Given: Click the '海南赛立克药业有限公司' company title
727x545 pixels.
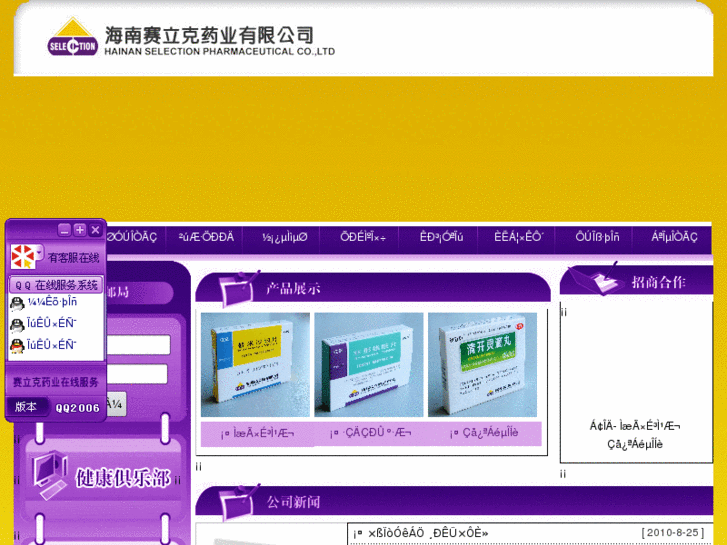Looking at the screenshot, I should click(x=209, y=35).
